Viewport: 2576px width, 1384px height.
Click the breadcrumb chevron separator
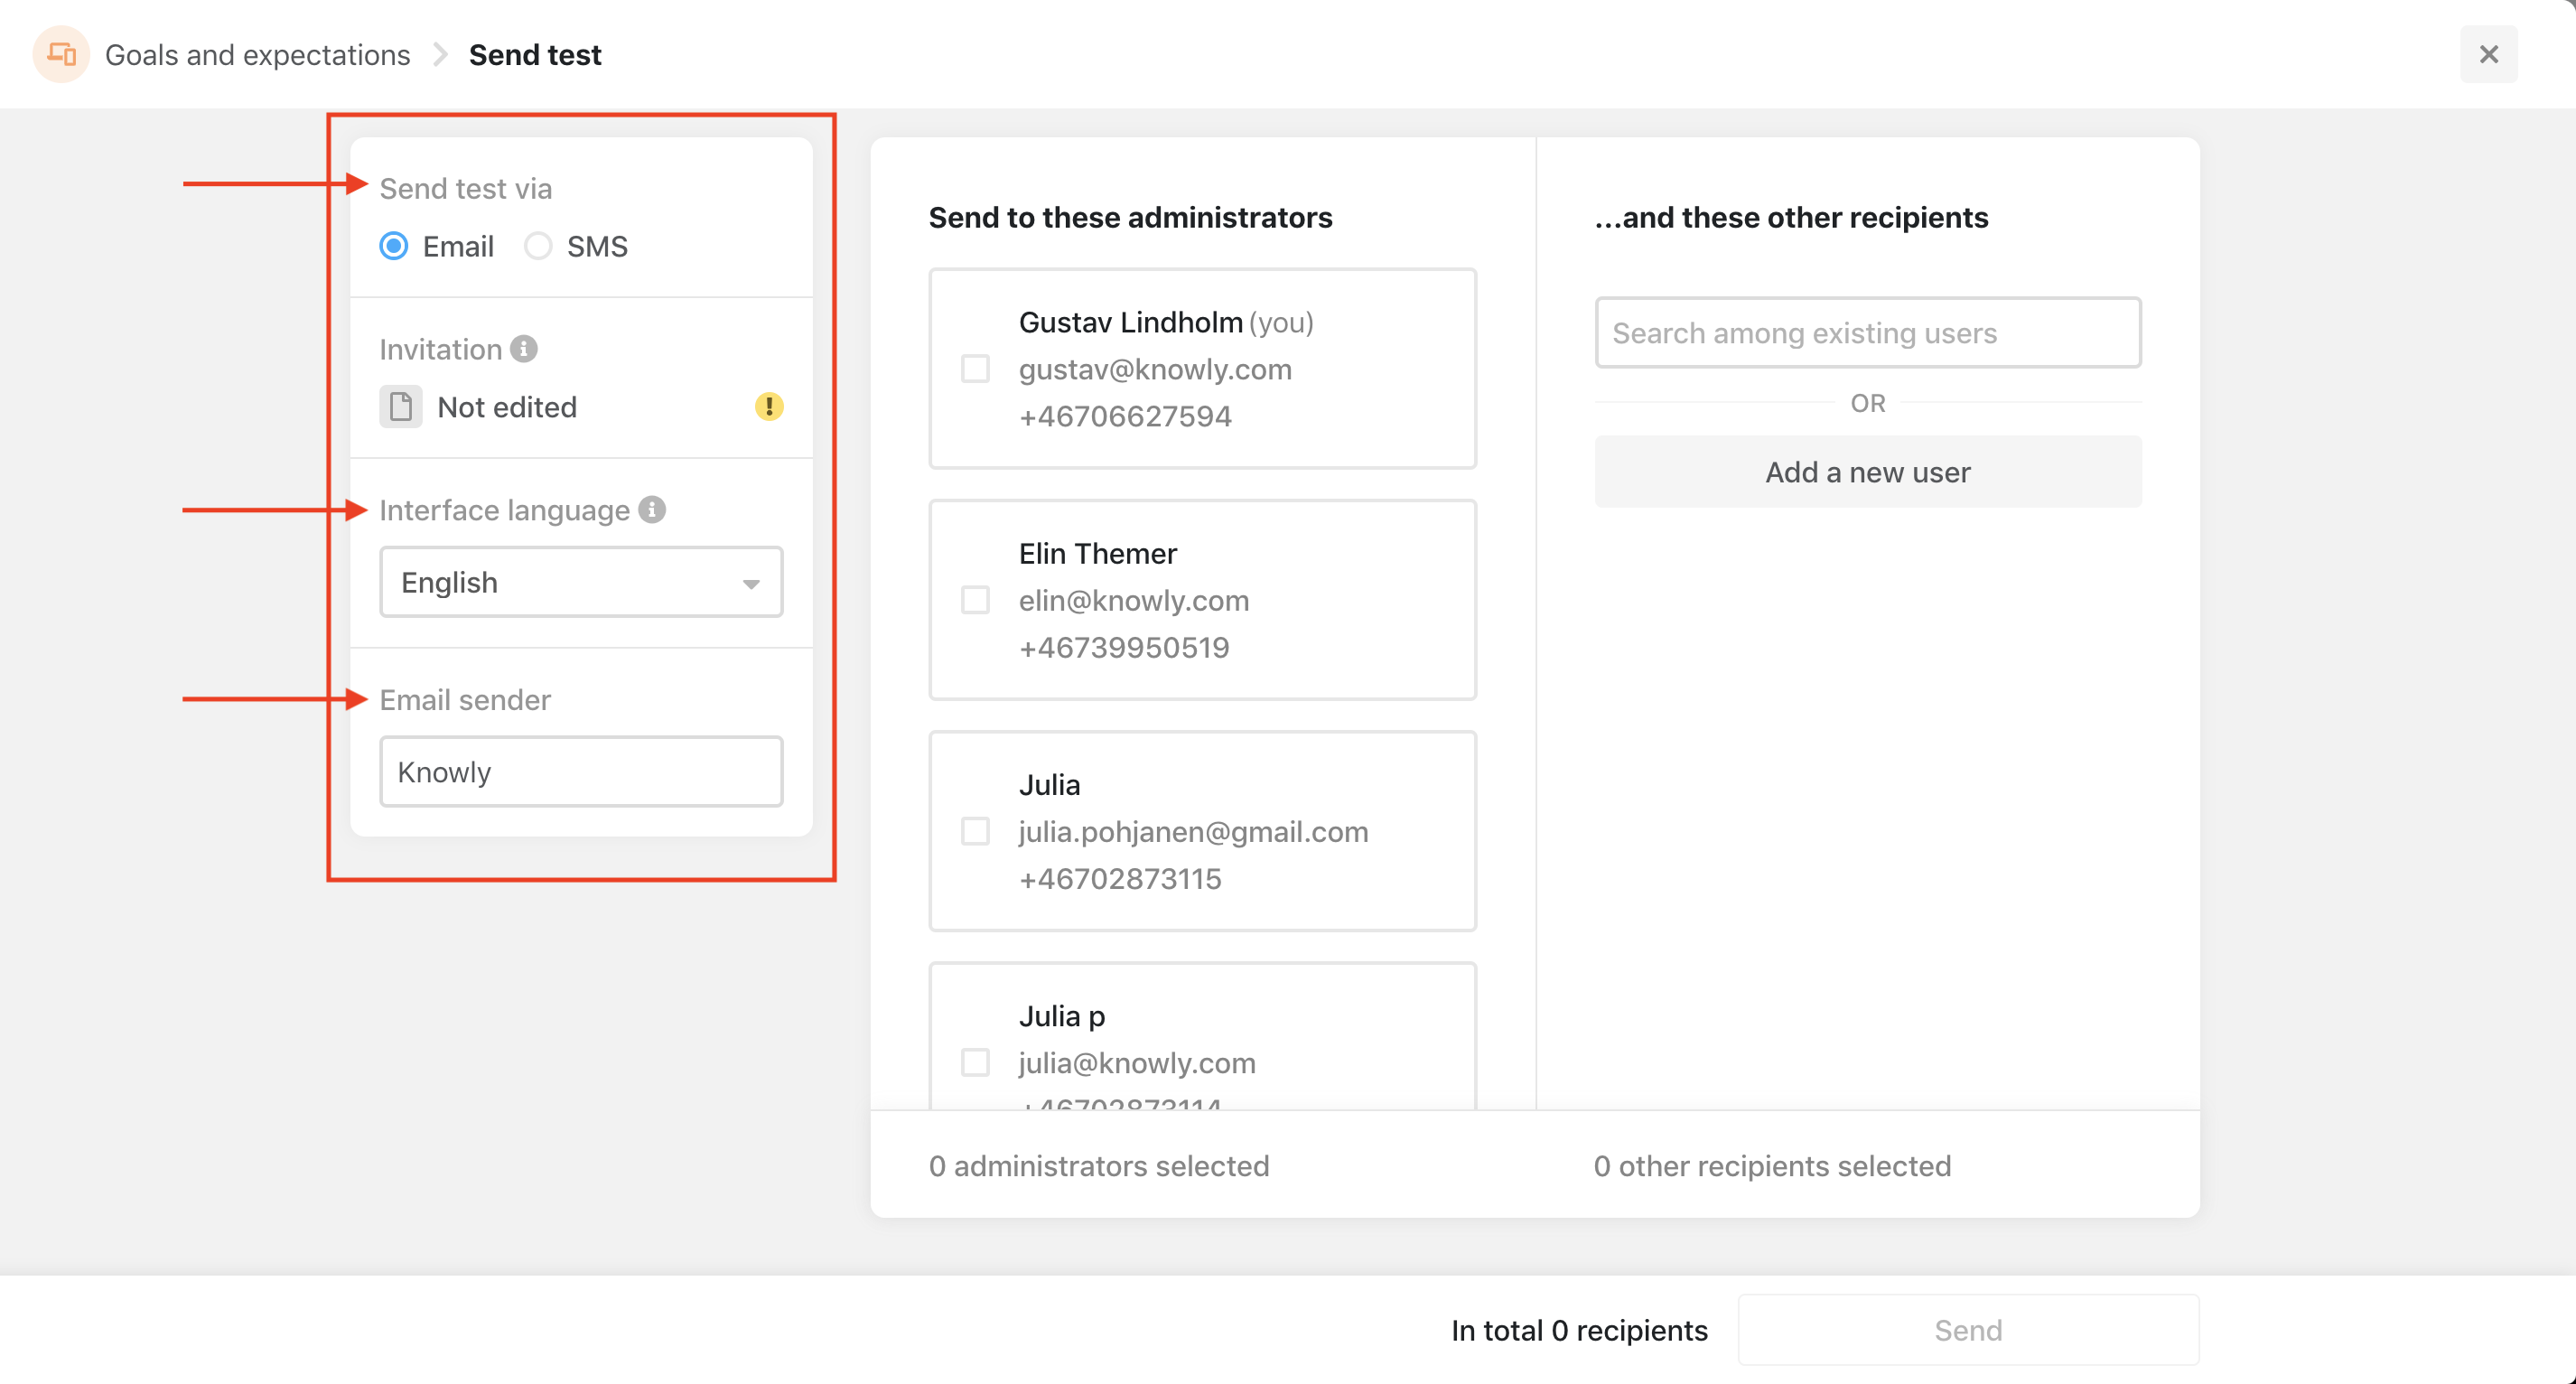click(x=440, y=54)
